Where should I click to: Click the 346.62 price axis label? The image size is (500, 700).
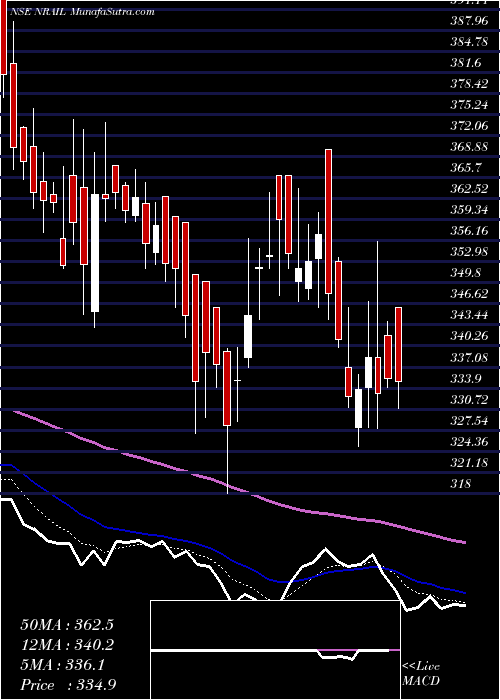click(467, 294)
